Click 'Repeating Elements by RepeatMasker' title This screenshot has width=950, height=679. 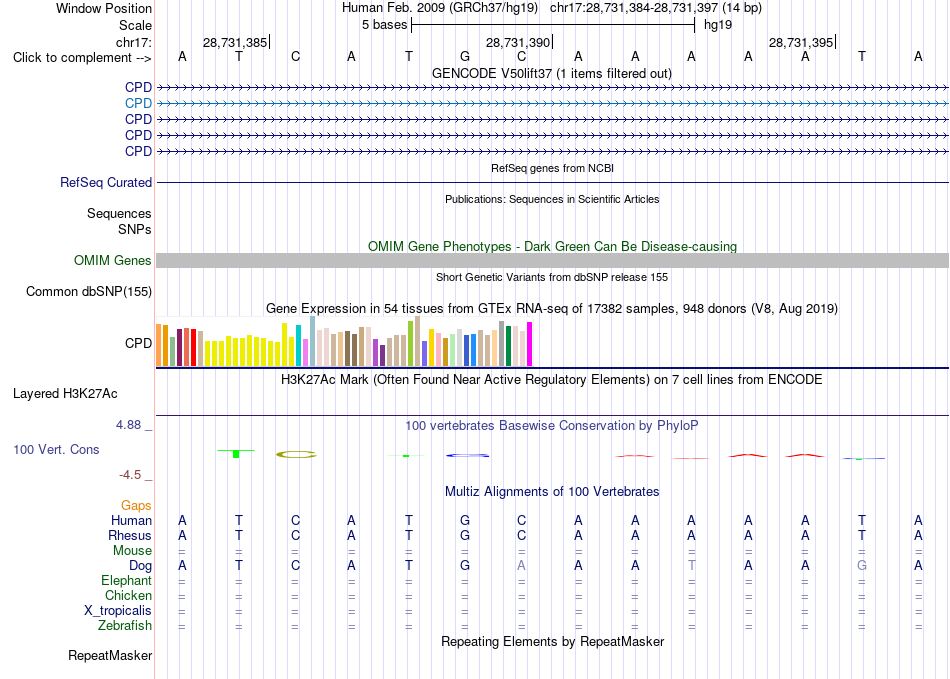[552, 641]
